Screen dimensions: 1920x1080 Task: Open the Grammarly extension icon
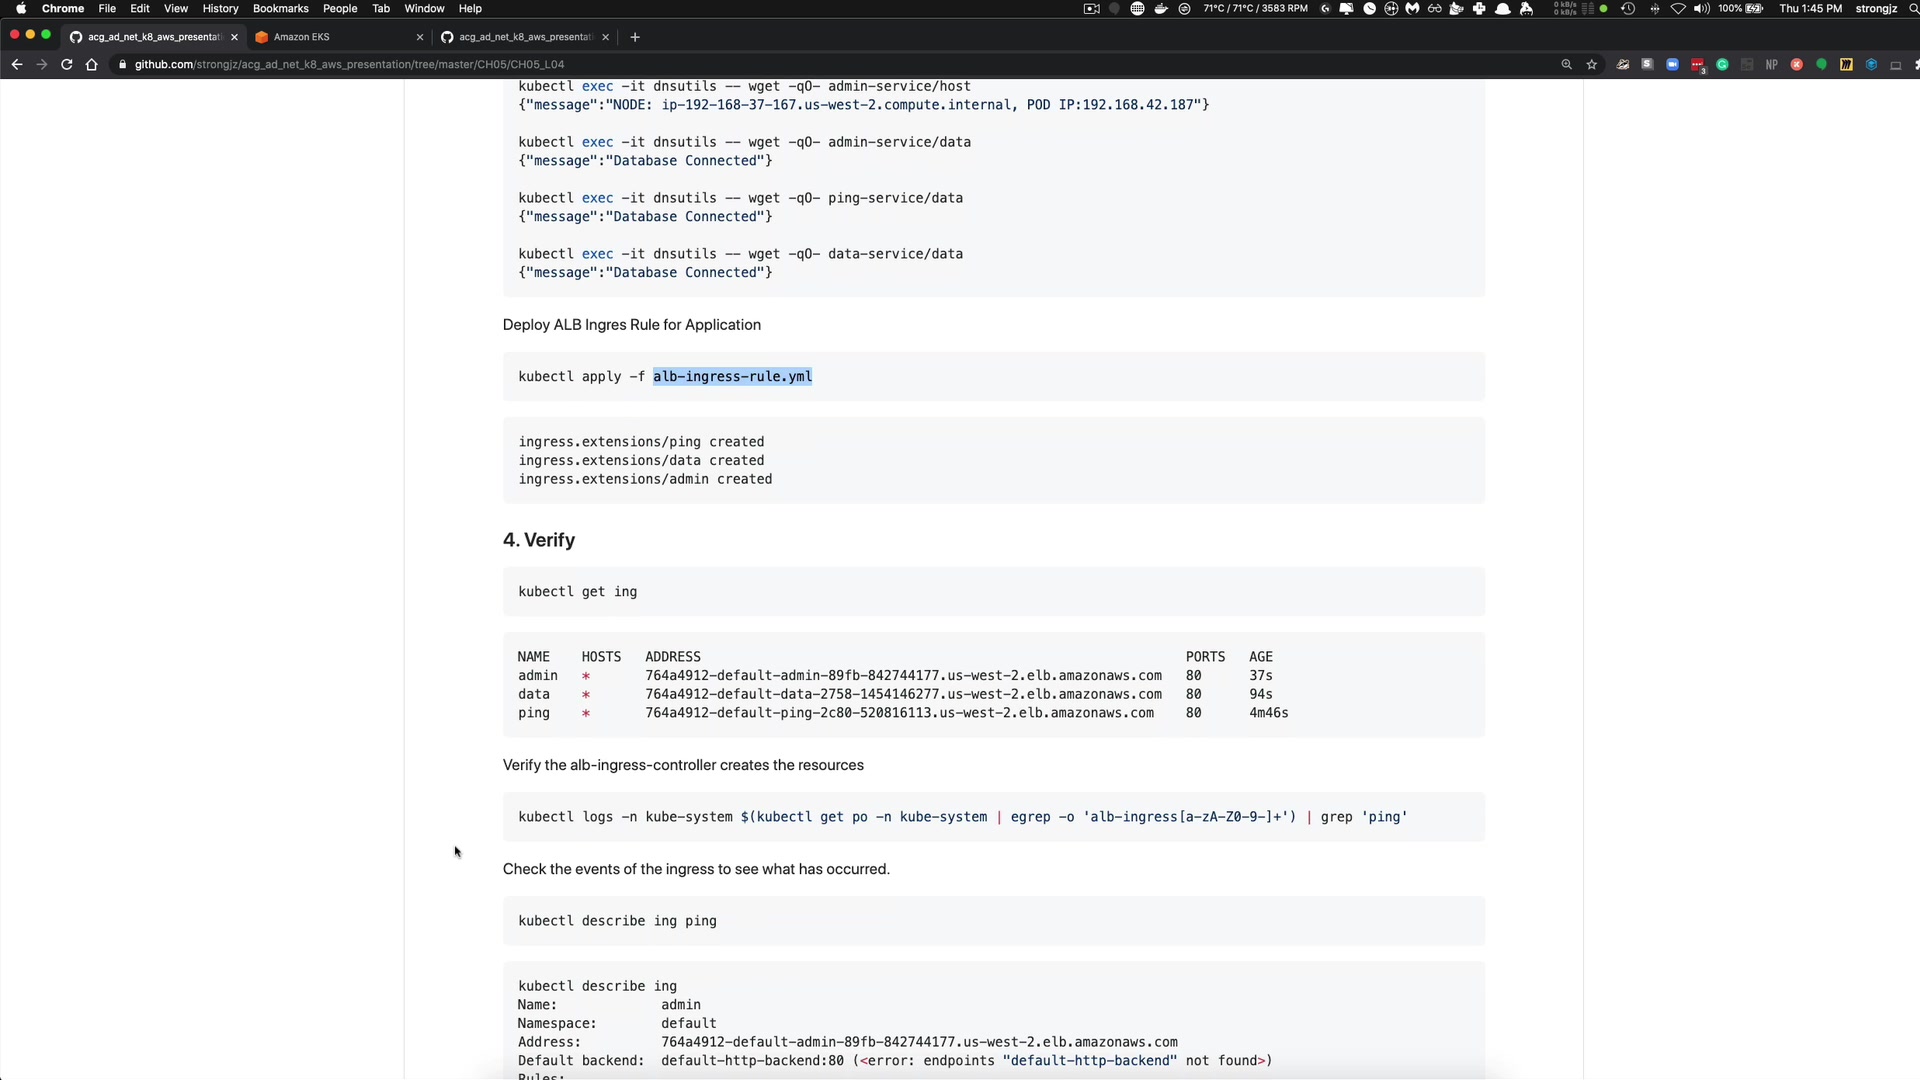tap(1722, 65)
